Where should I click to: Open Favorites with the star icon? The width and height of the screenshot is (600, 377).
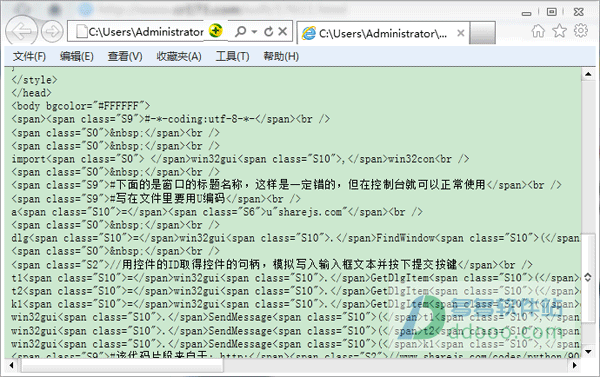pos(559,31)
